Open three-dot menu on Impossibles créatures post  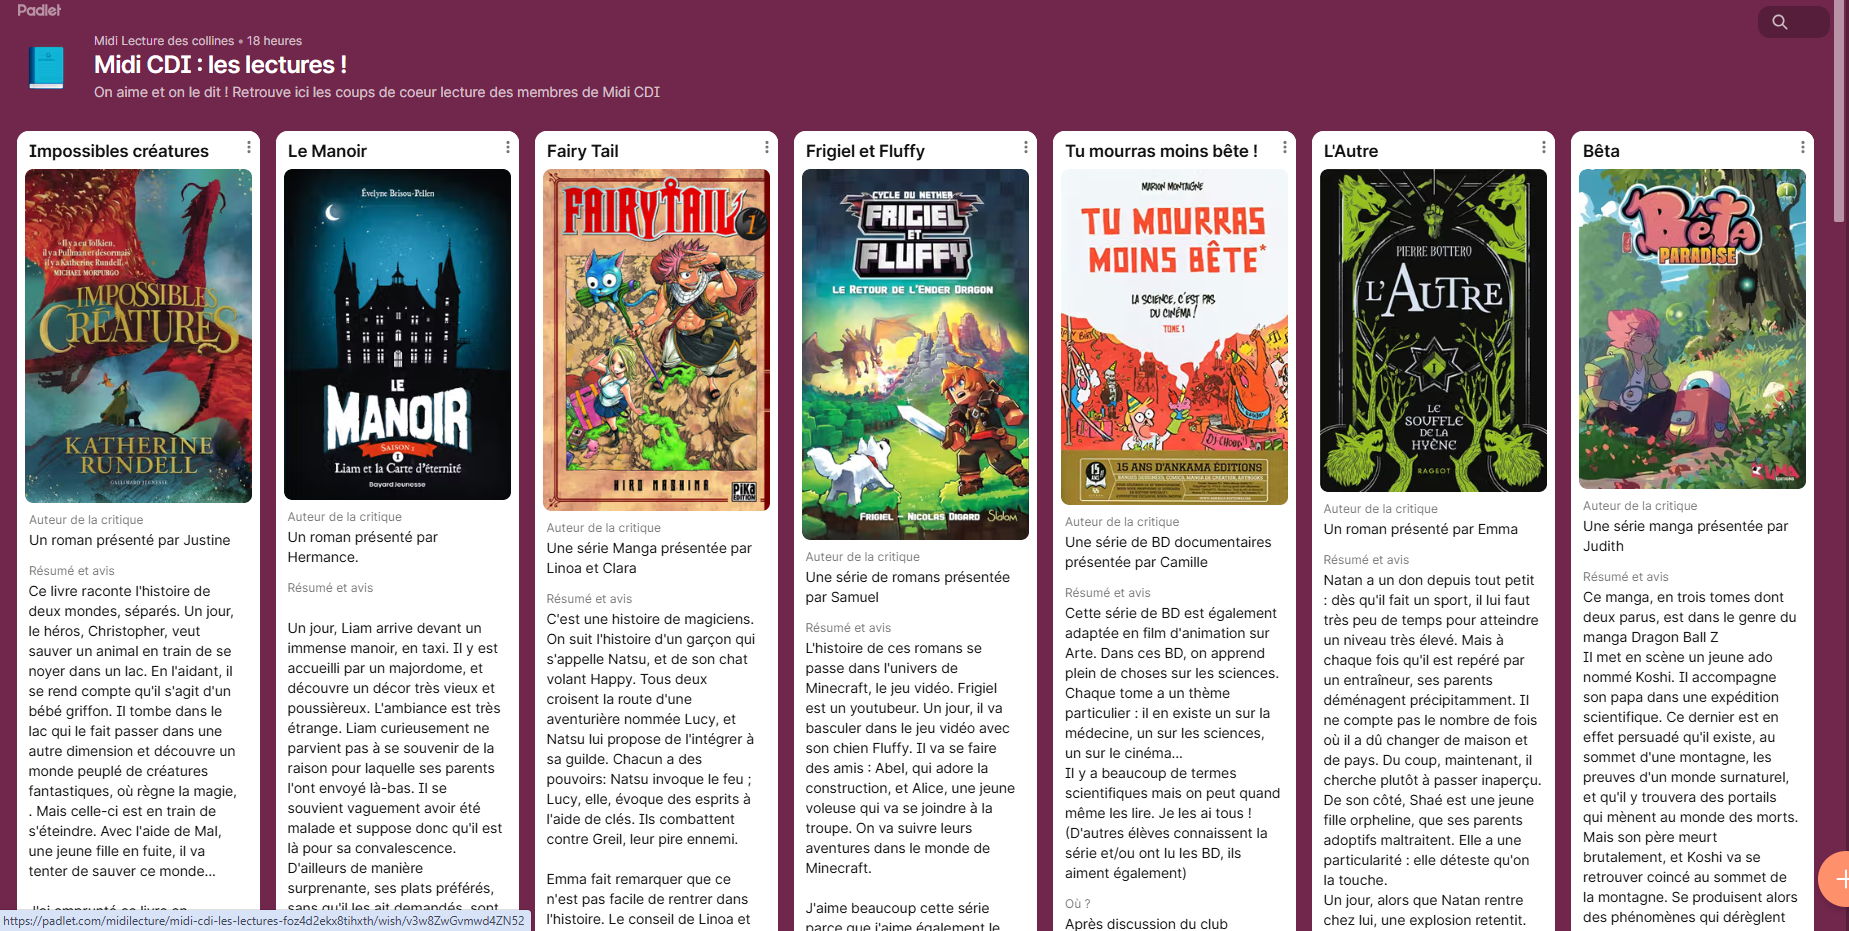pos(249,148)
